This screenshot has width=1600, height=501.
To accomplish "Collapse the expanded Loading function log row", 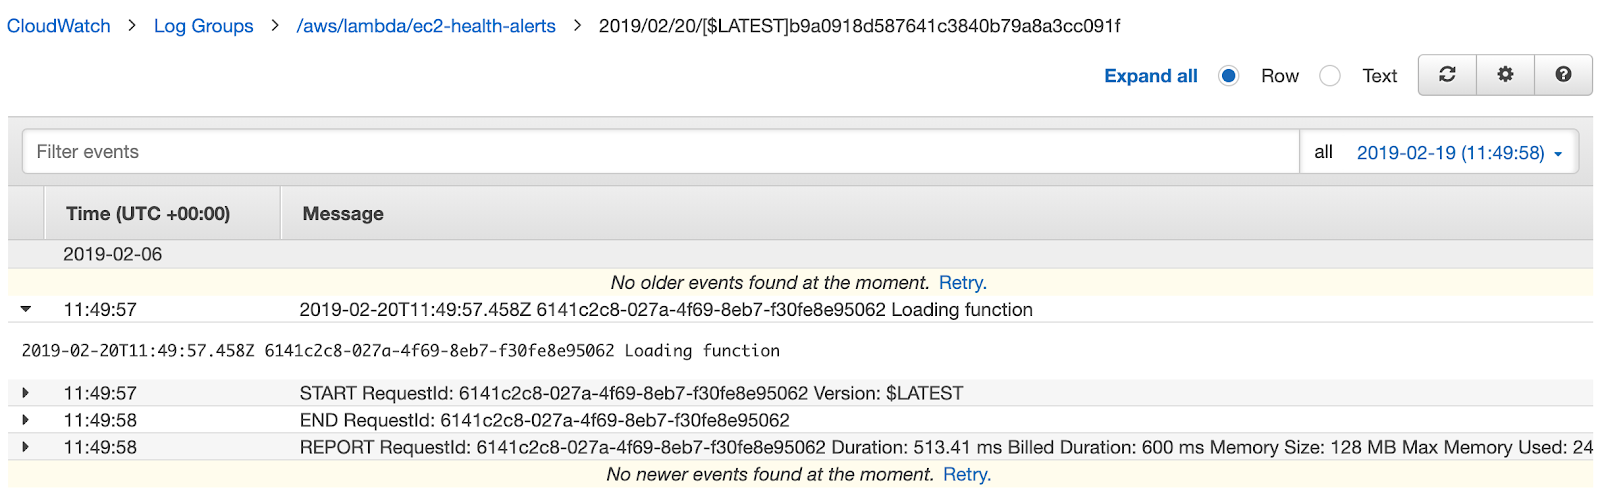I will [x=26, y=310].
